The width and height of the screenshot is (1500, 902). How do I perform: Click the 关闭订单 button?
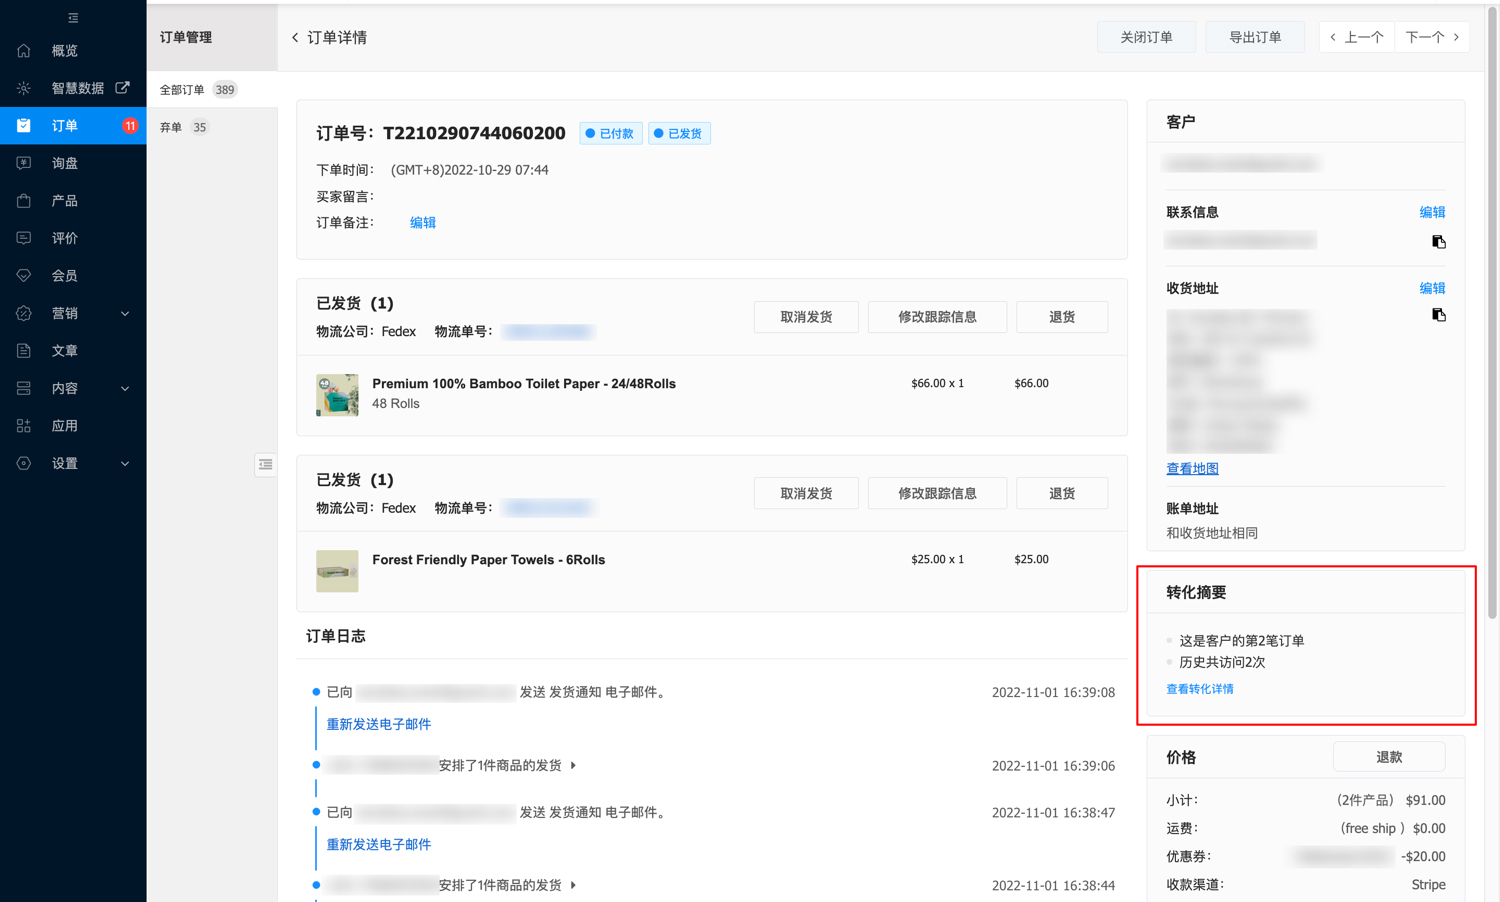coord(1146,37)
